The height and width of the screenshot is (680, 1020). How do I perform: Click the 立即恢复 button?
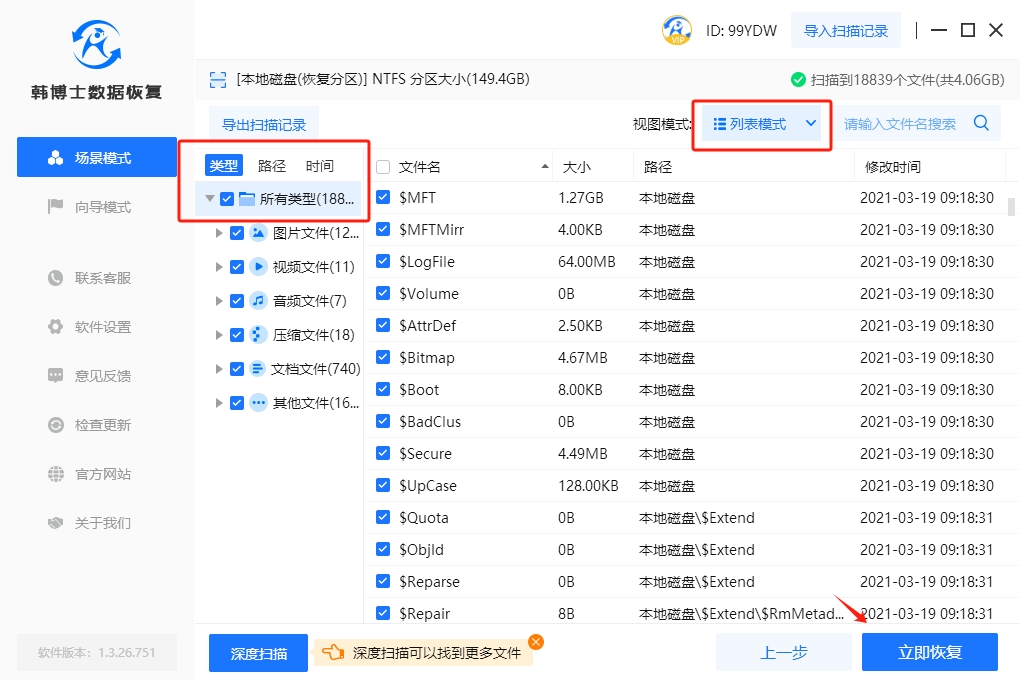tap(929, 653)
